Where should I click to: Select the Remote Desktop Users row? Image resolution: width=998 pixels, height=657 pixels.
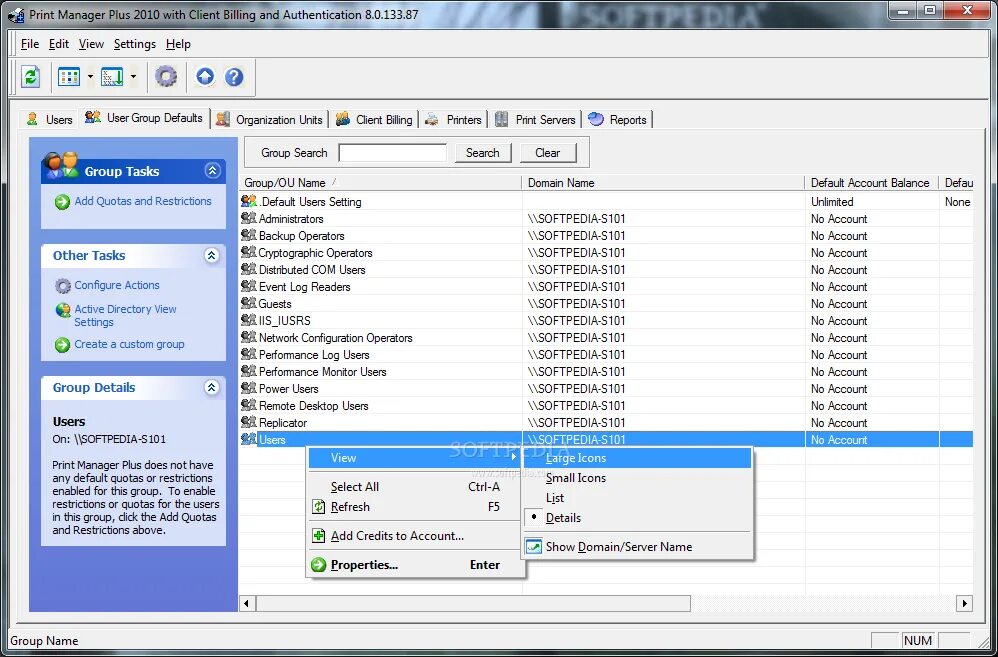point(606,406)
